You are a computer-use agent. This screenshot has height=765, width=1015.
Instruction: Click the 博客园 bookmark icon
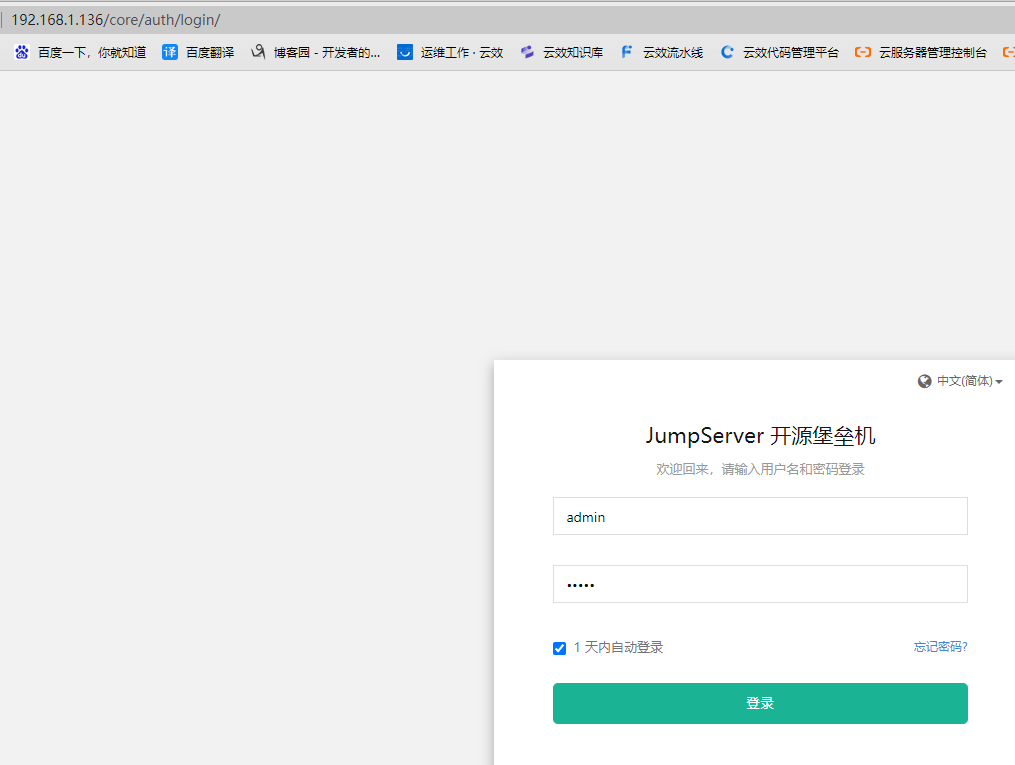(x=258, y=52)
